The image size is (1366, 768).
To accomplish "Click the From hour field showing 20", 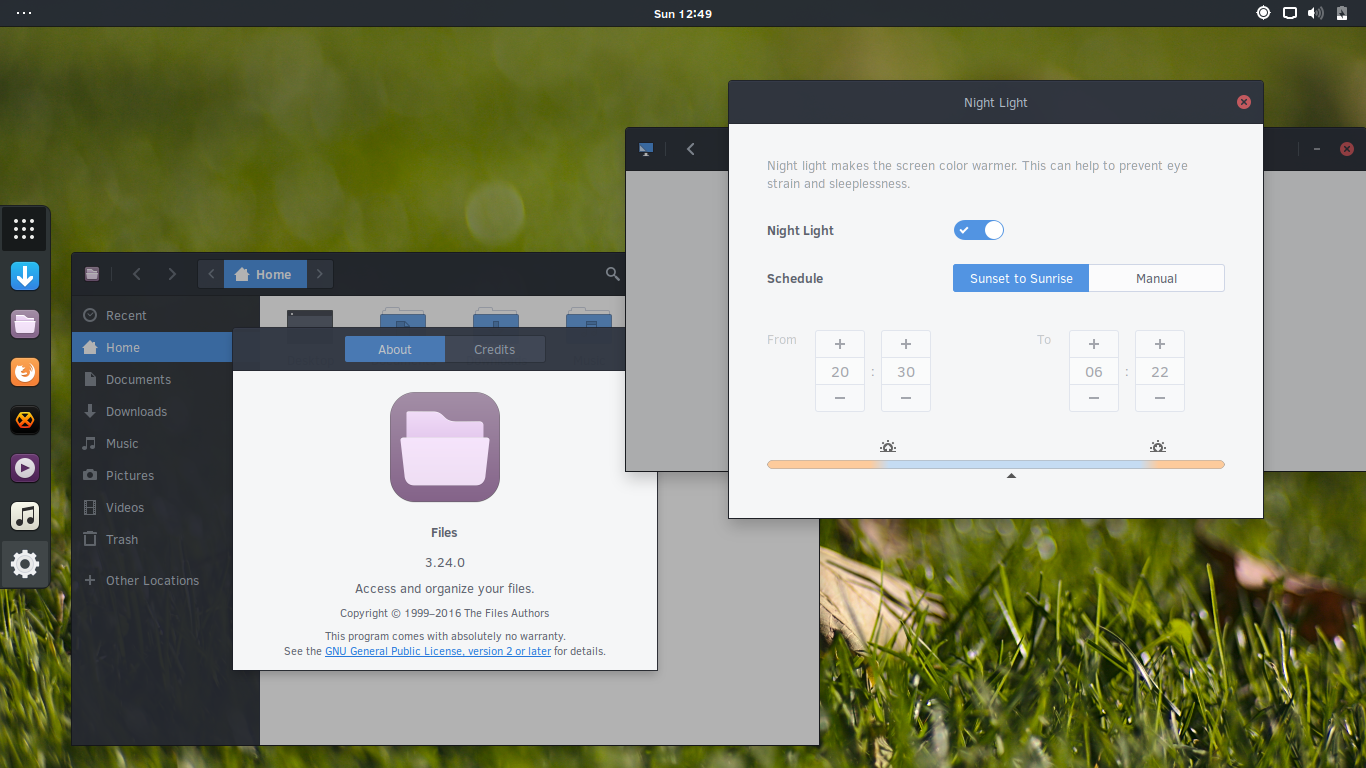I will (840, 372).
